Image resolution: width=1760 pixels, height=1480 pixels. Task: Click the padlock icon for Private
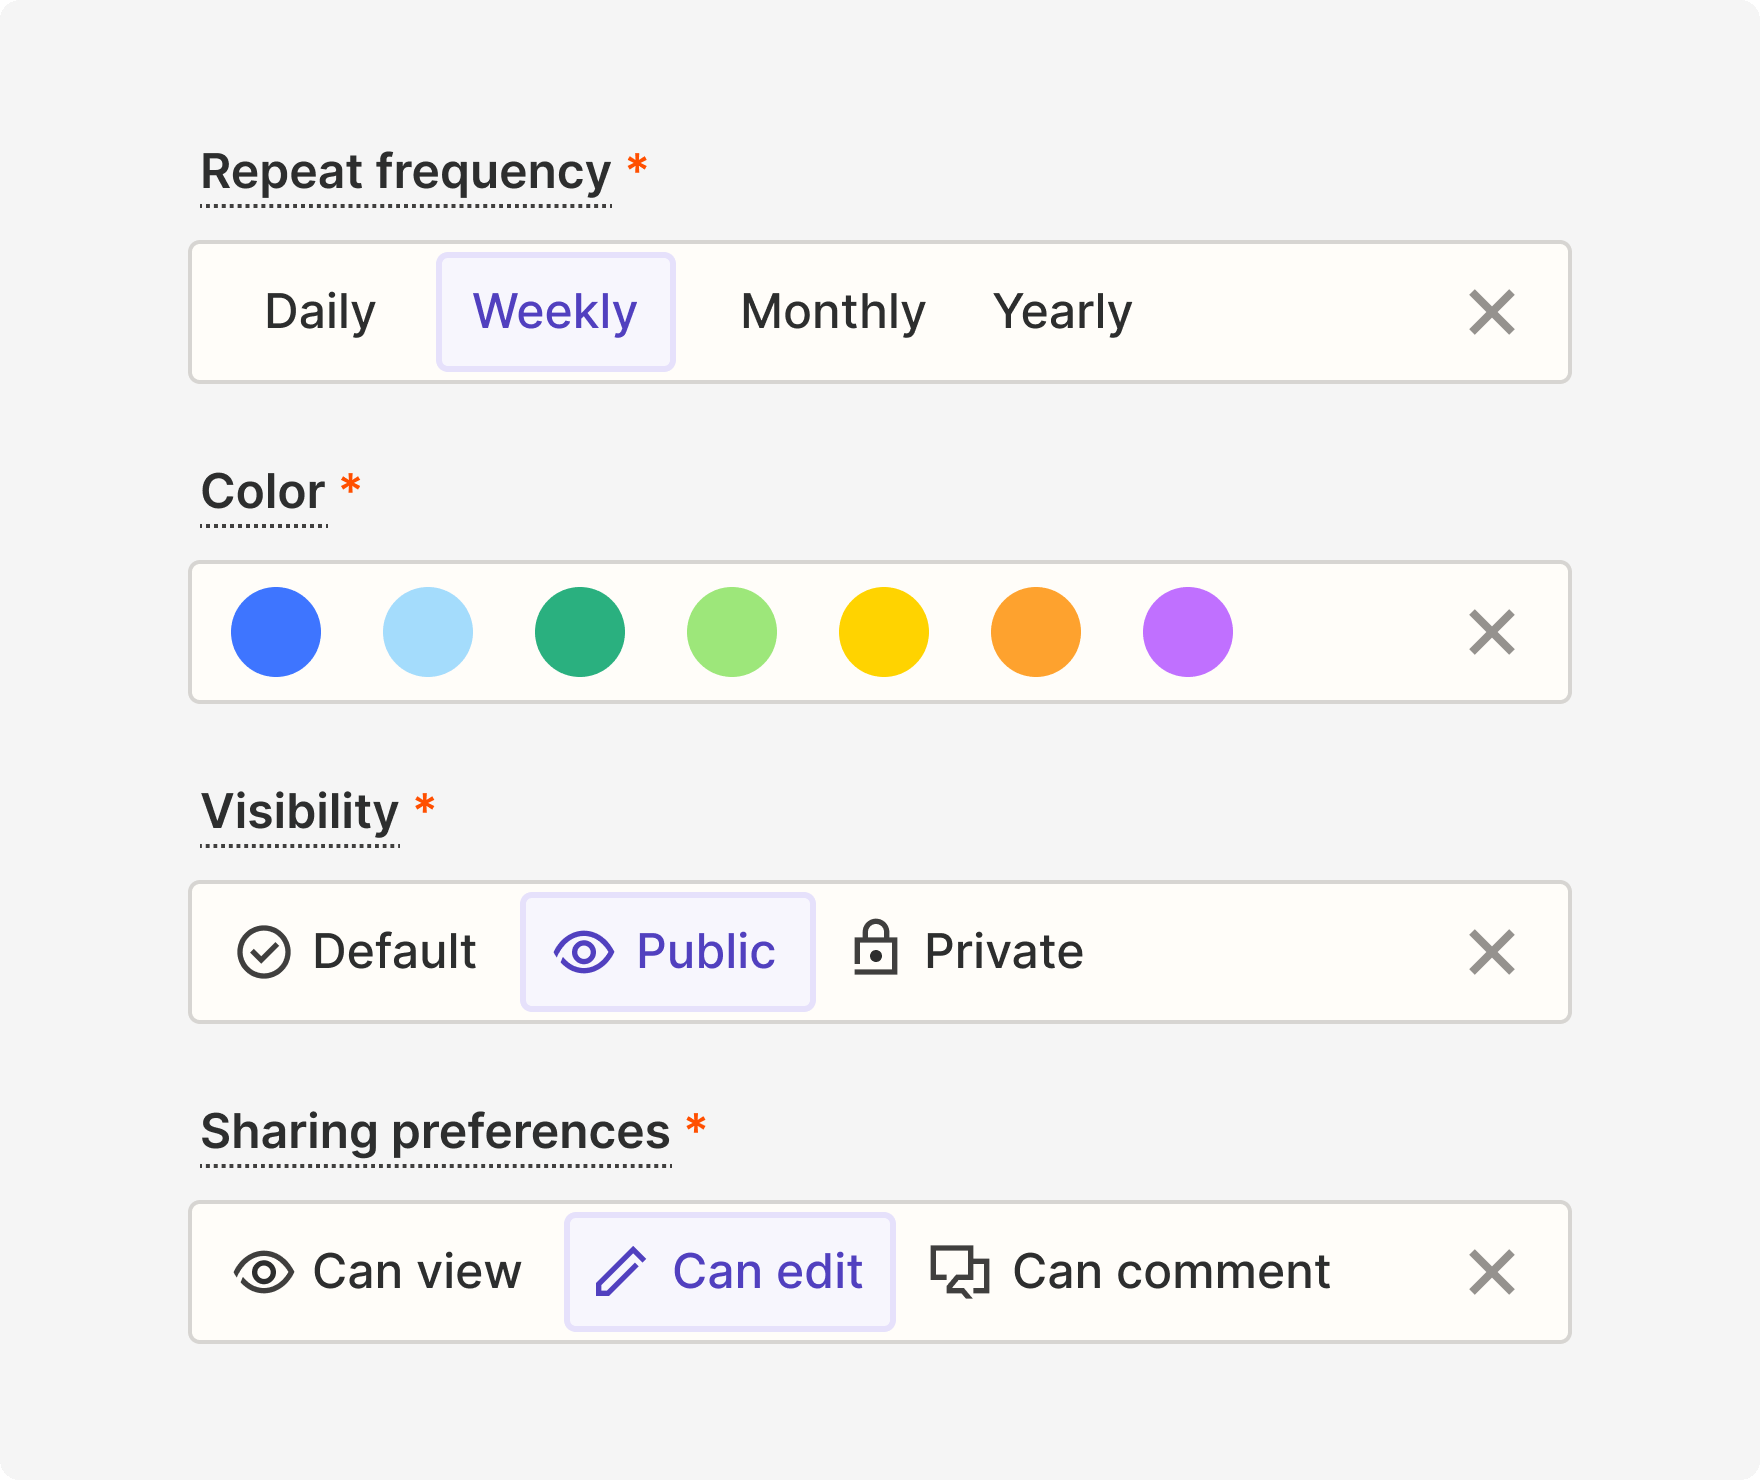(875, 948)
